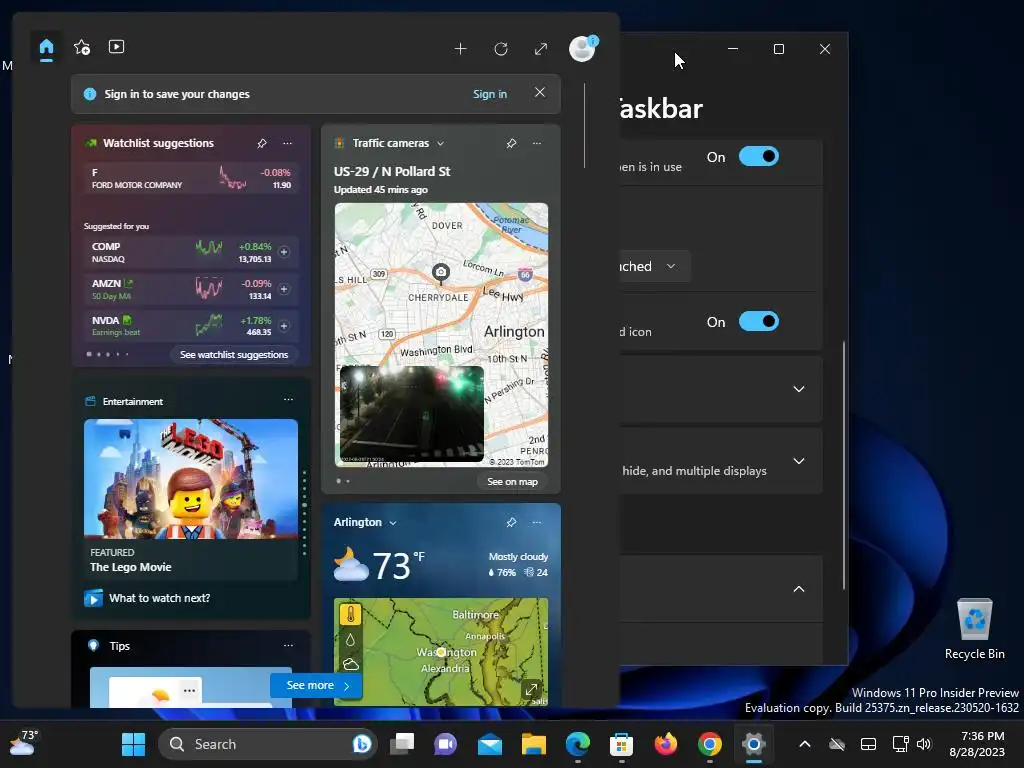Image resolution: width=1024 pixels, height=768 pixels.
Task: Expand the weather map
Action: point(532,690)
